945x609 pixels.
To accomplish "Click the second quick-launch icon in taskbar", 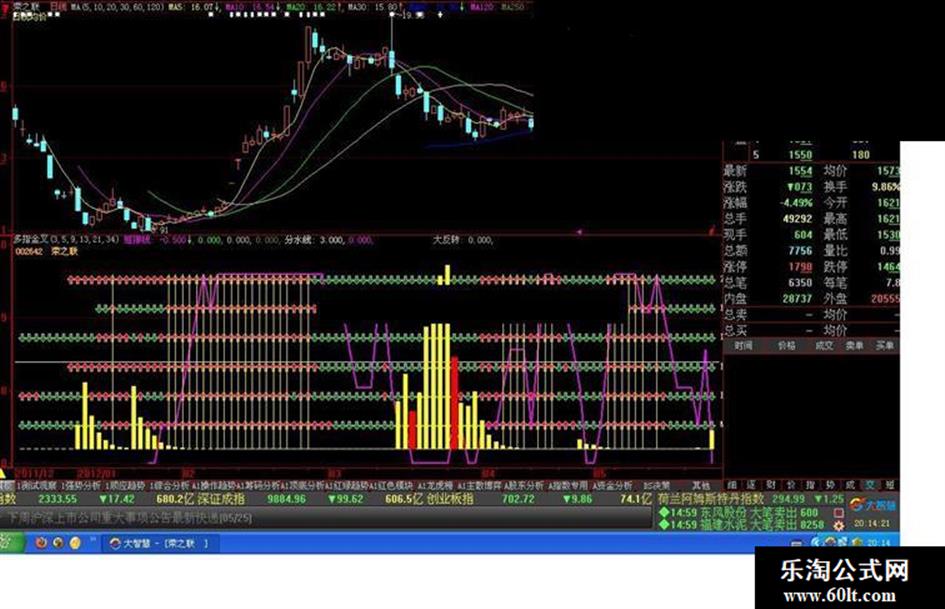I will (x=58, y=543).
